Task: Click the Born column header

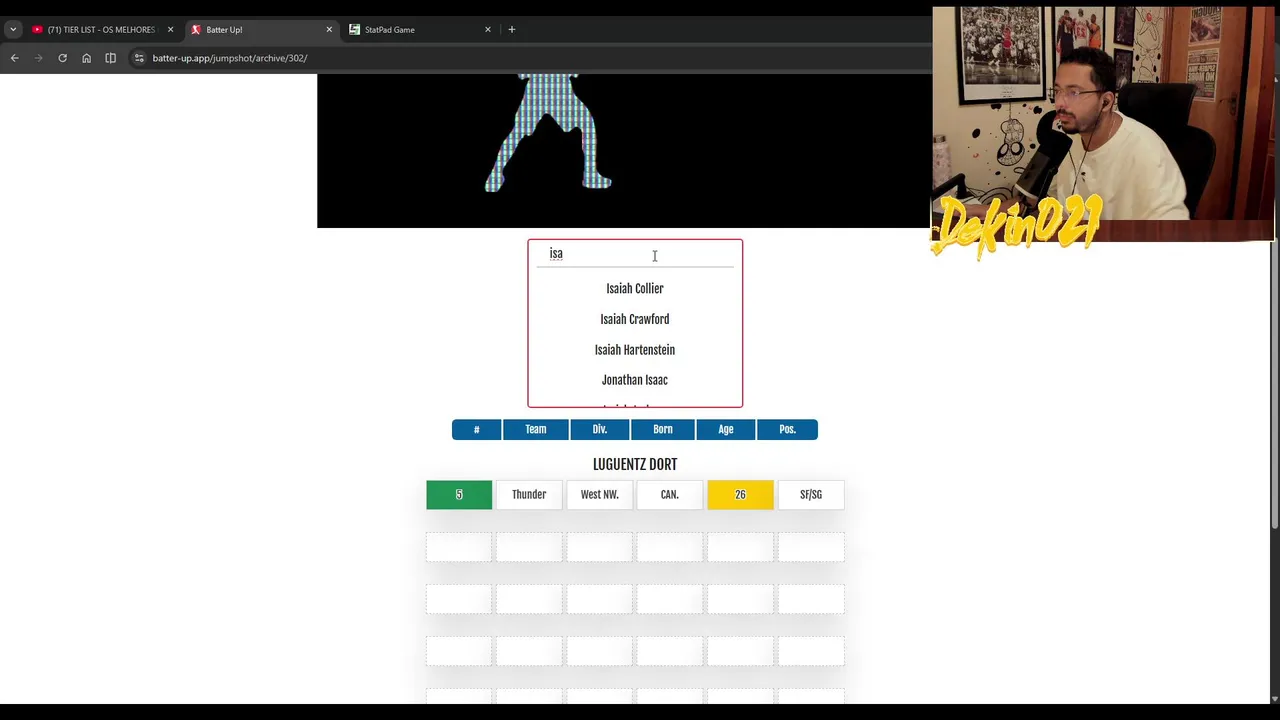Action: [663, 429]
